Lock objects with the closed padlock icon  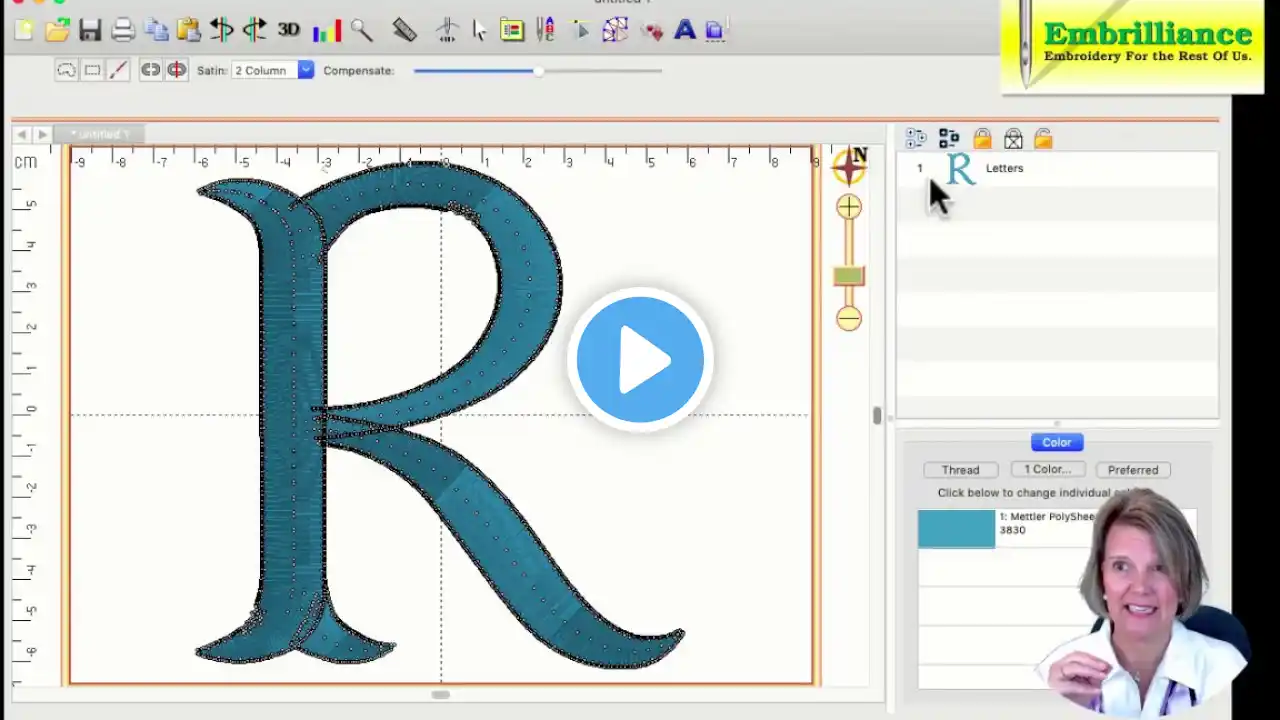(x=982, y=139)
